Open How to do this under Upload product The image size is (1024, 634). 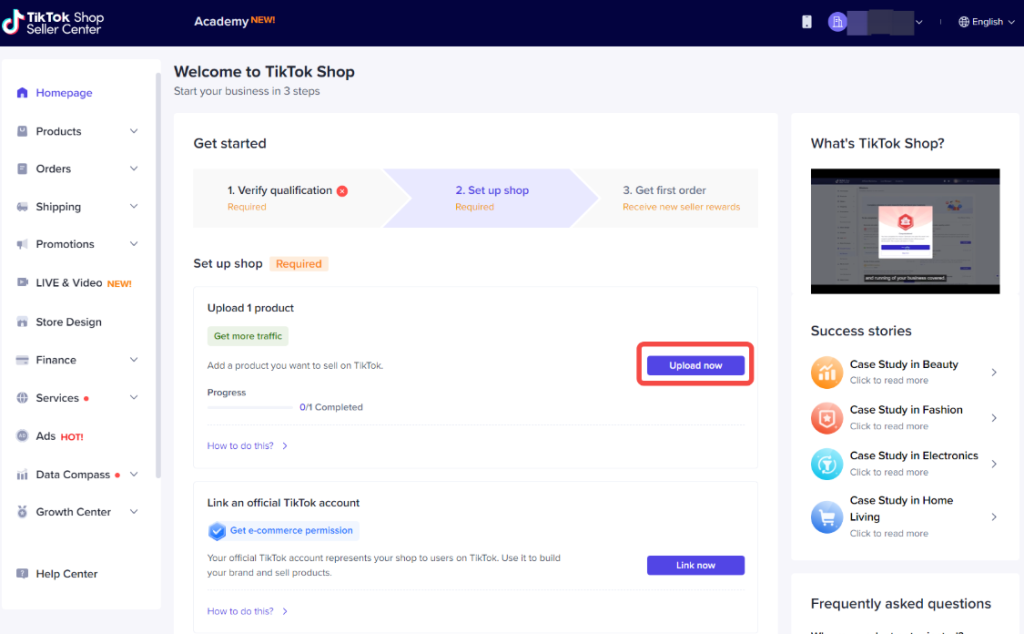tap(248, 446)
